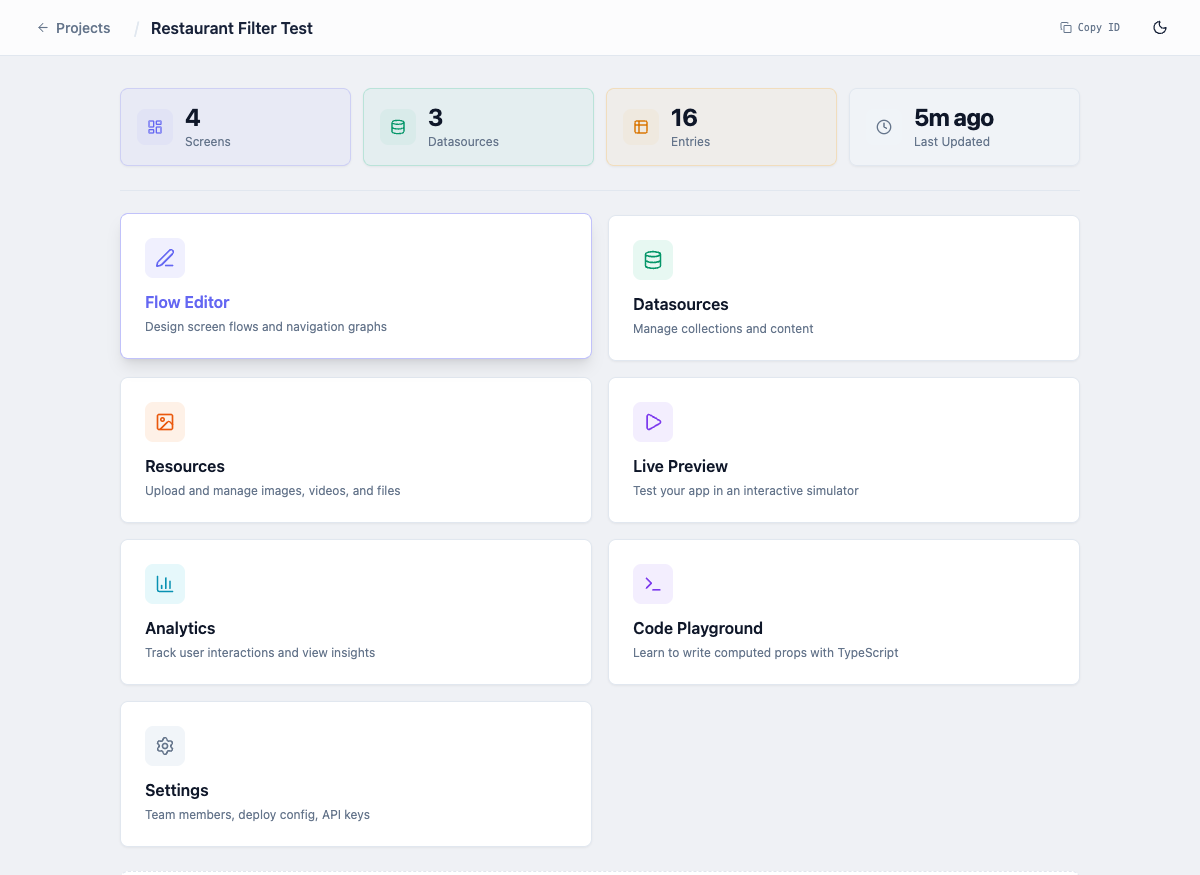The image size is (1200, 875).
Task: Toggle dark mode with the moon icon
Action: 1160,27
